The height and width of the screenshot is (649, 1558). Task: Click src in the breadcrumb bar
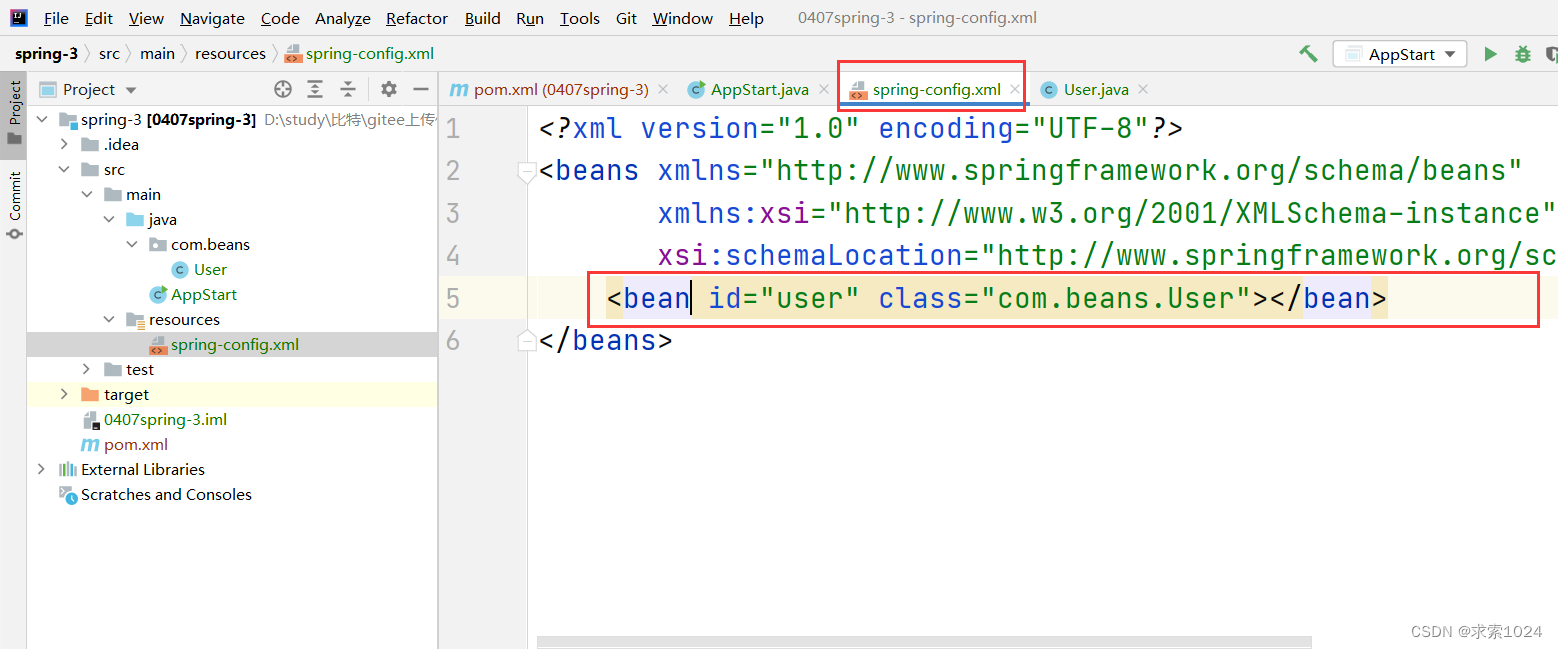(x=109, y=54)
